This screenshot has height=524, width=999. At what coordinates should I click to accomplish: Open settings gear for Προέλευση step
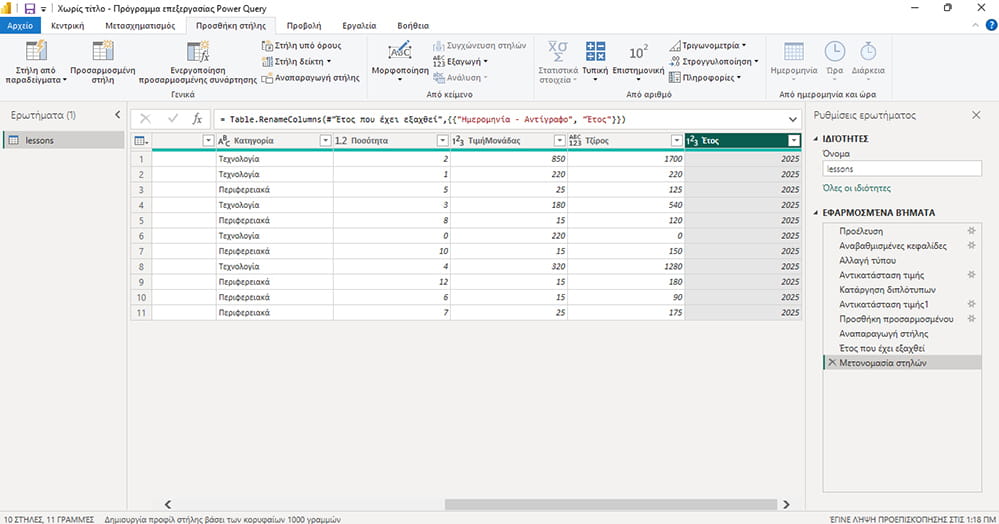972,231
